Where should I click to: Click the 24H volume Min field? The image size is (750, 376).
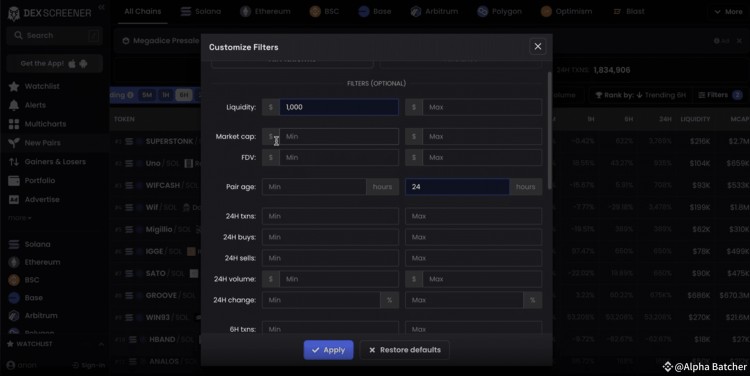click(x=339, y=279)
